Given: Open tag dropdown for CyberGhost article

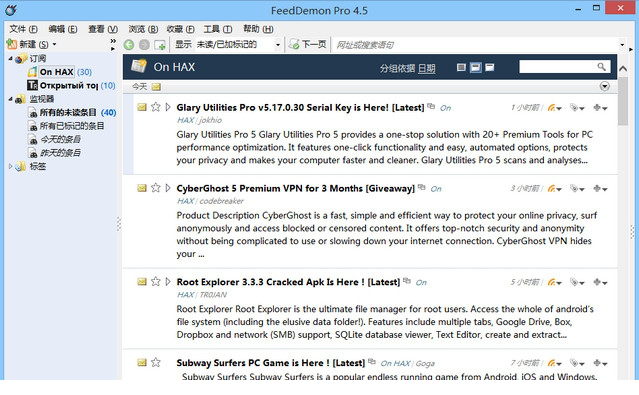Looking at the screenshot, I should click(x=577, y=189).
